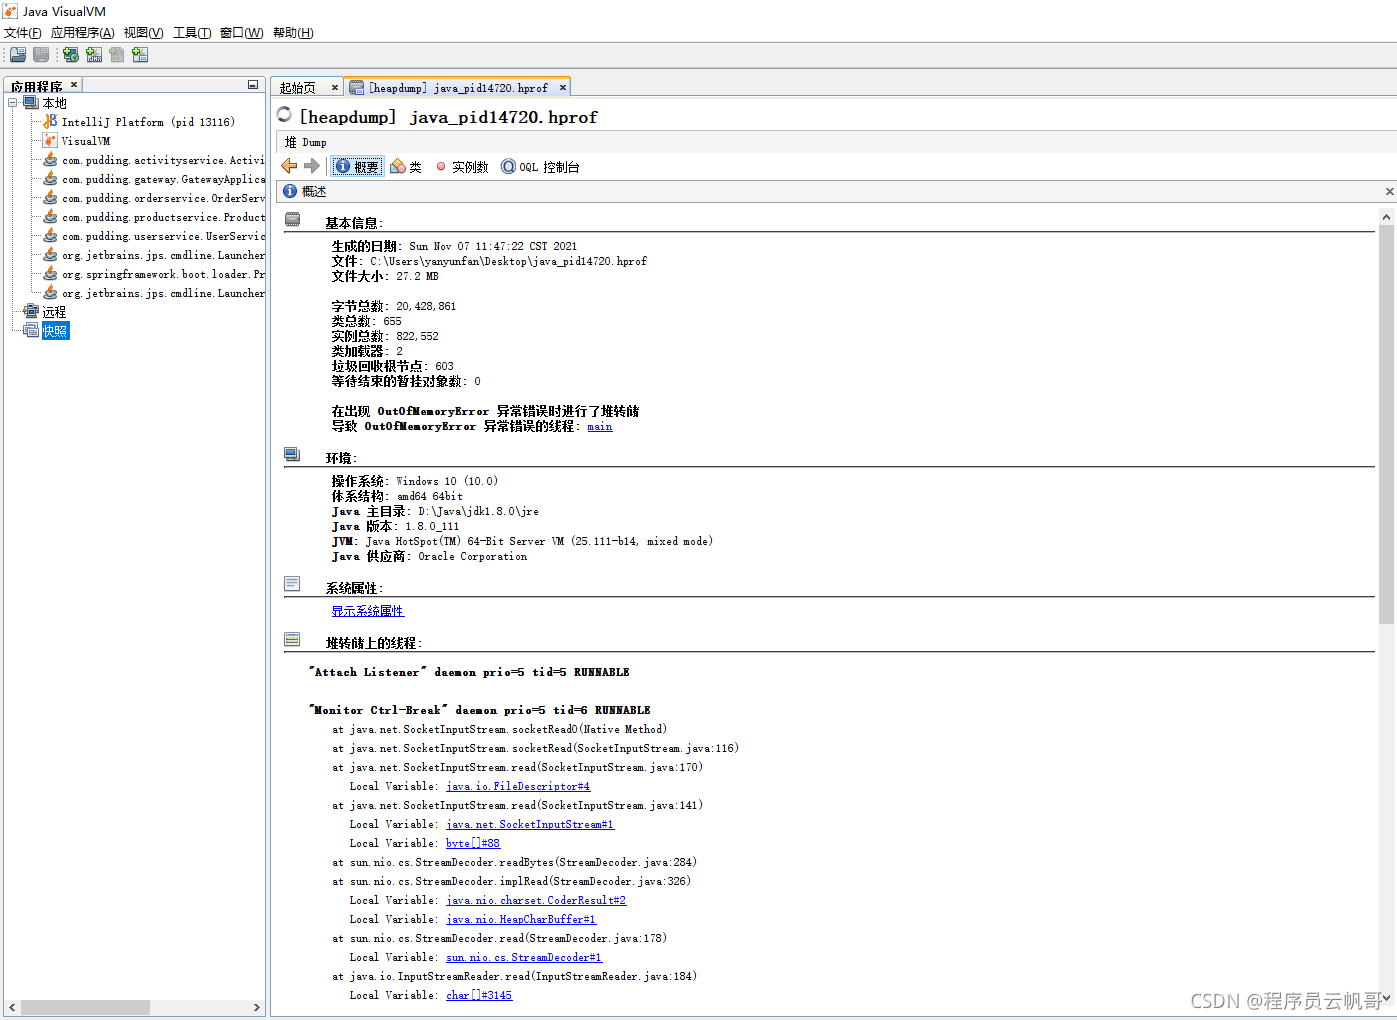Click the remote hosts icon beside 远程

(31, 311)
